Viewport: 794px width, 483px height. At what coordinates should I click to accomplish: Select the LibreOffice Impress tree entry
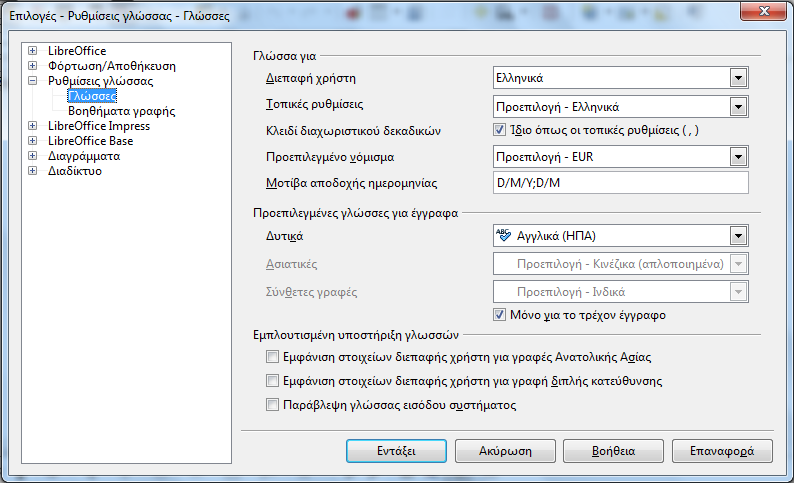point(99,126)
